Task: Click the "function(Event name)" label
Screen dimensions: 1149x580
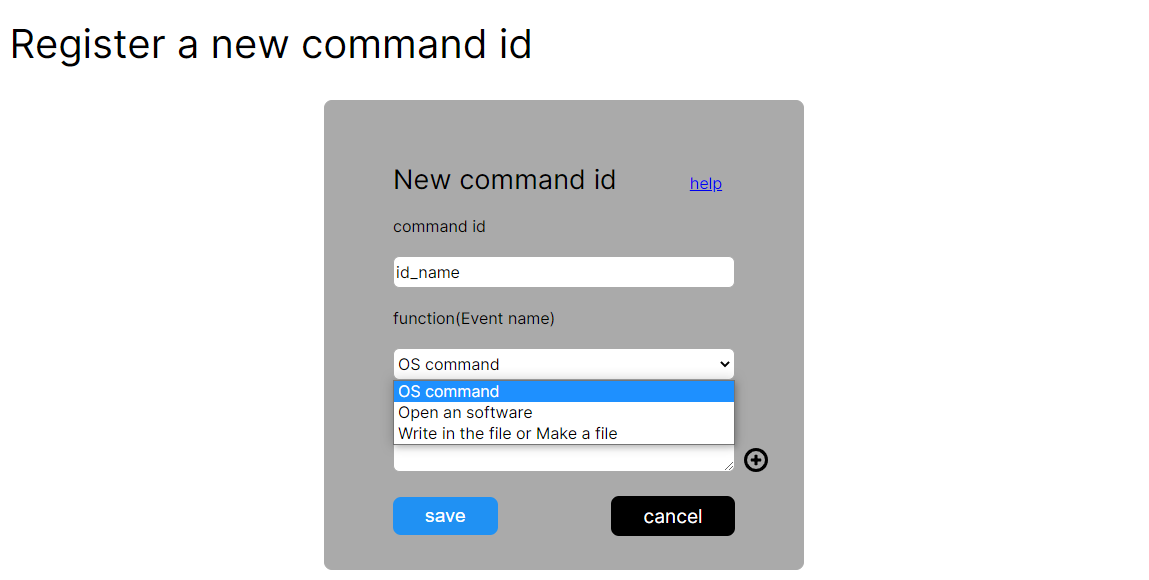Action: [473, 319]
